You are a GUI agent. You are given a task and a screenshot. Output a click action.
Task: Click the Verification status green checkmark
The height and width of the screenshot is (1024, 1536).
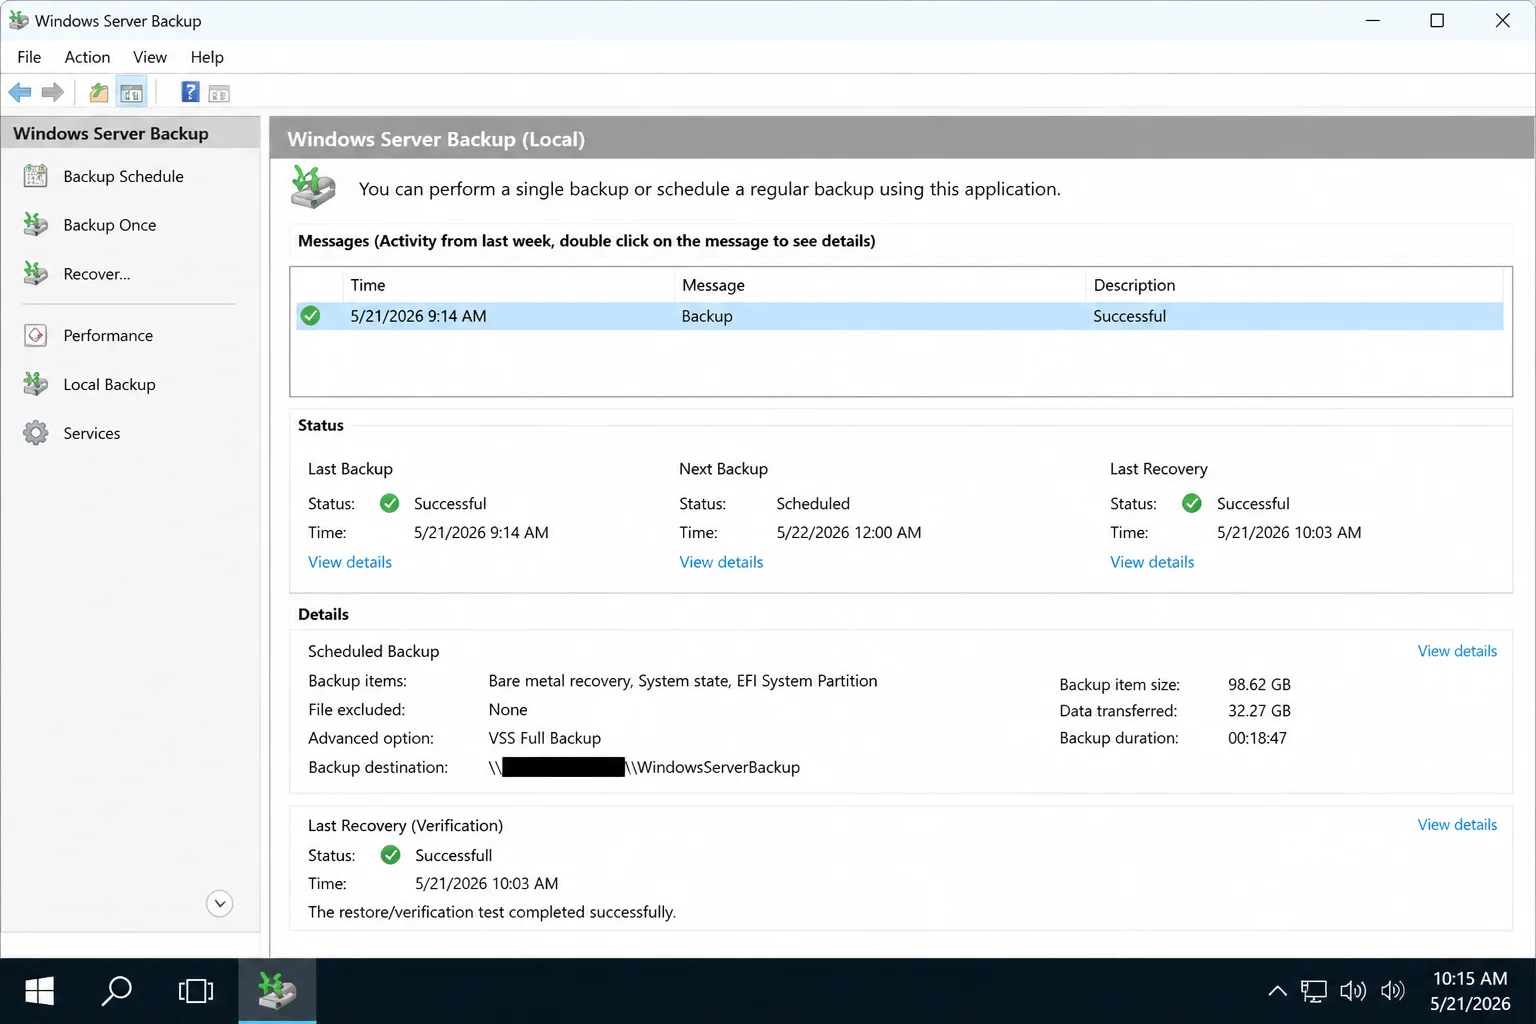coord(391,855)
